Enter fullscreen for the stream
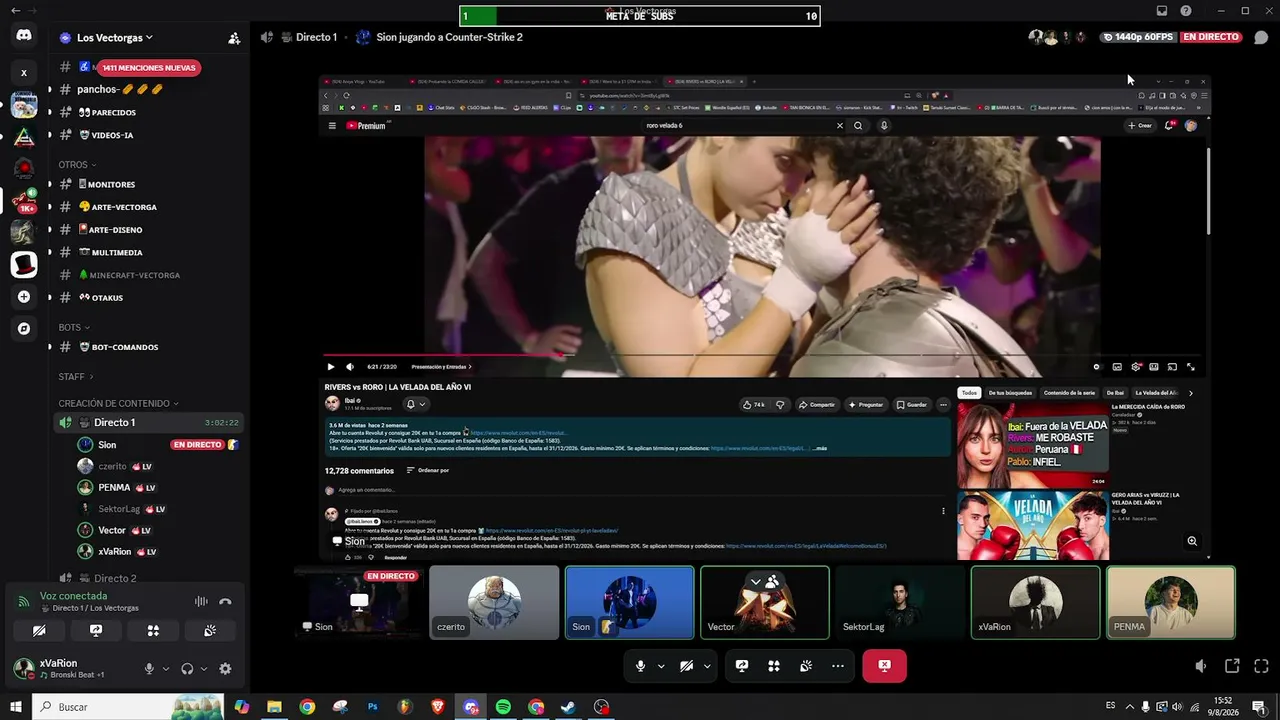 pyautogui.click(x=1261, y=666)
